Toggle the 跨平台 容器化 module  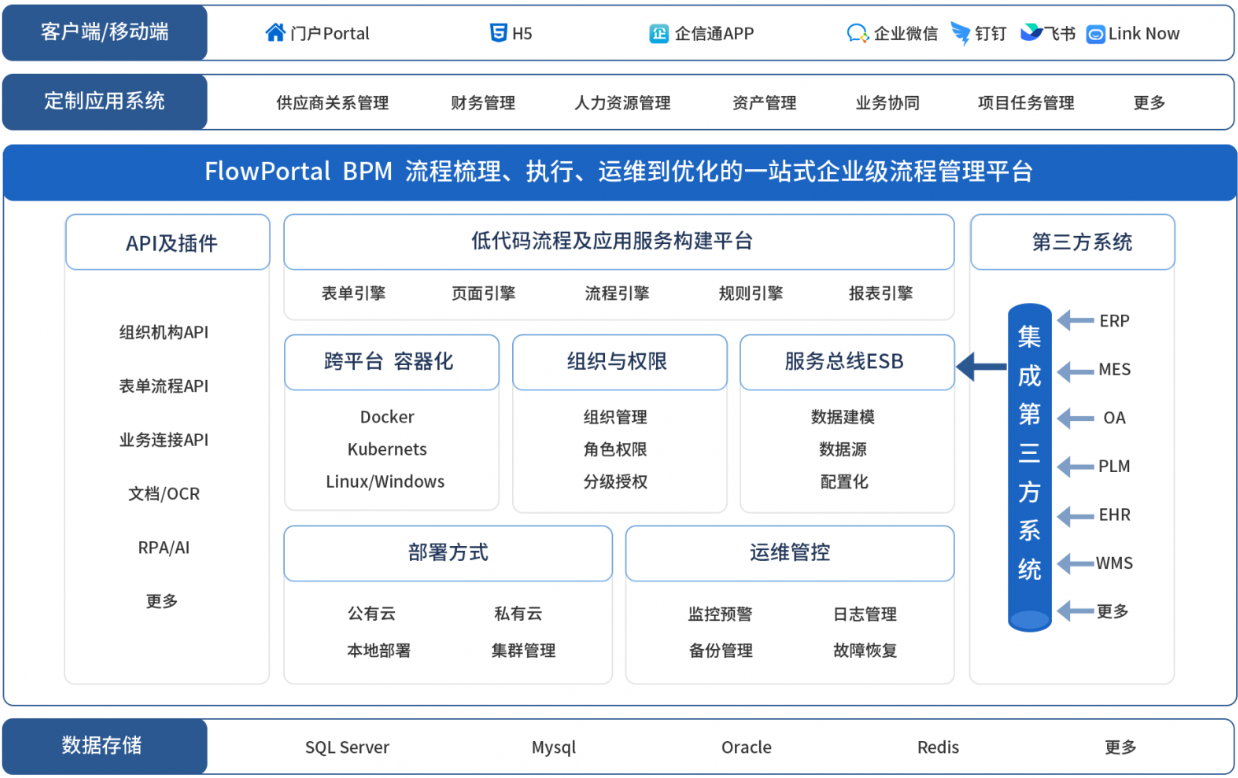[x=391, y=362]
